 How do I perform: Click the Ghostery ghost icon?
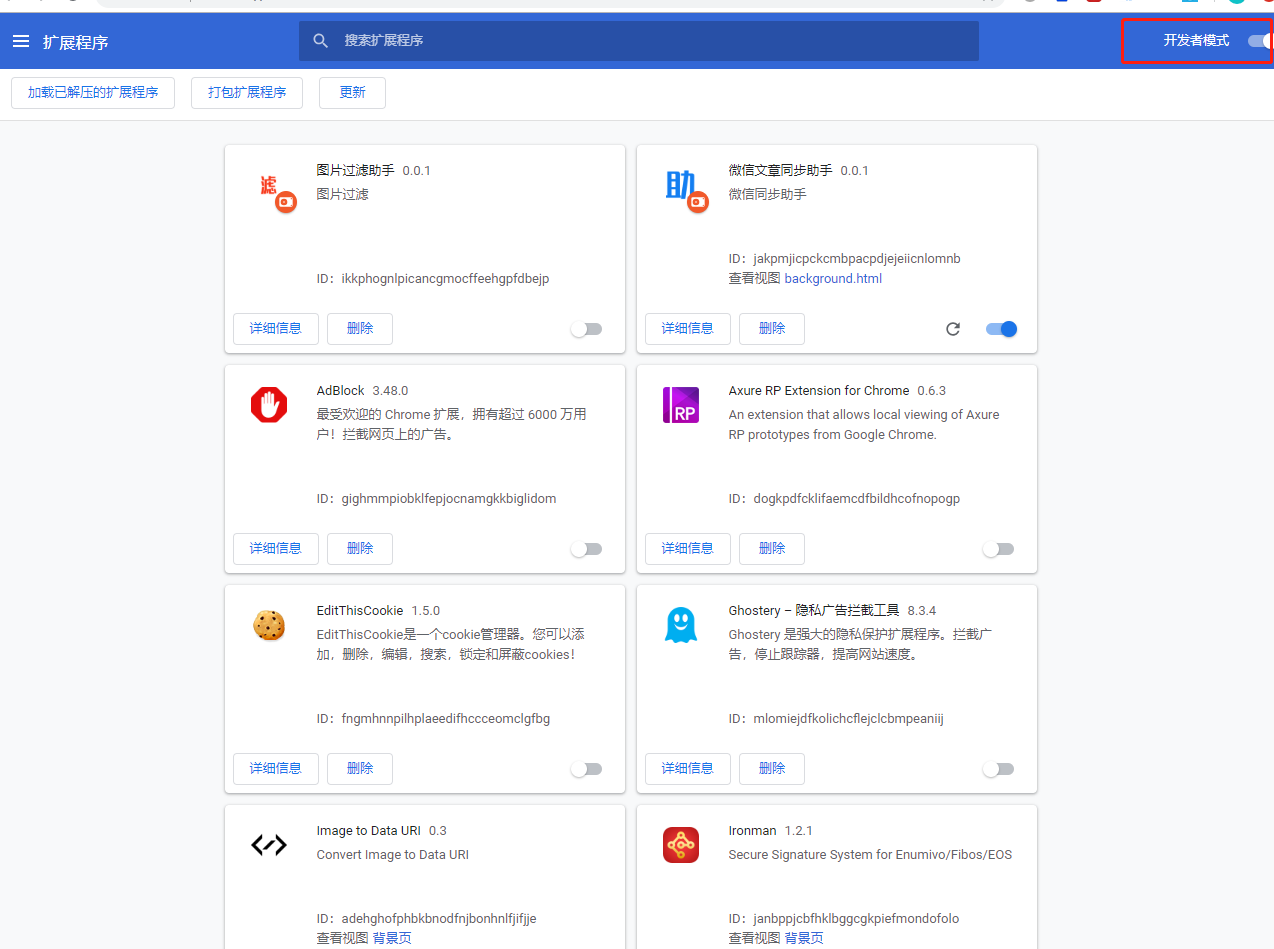click(x=681, y=625)
